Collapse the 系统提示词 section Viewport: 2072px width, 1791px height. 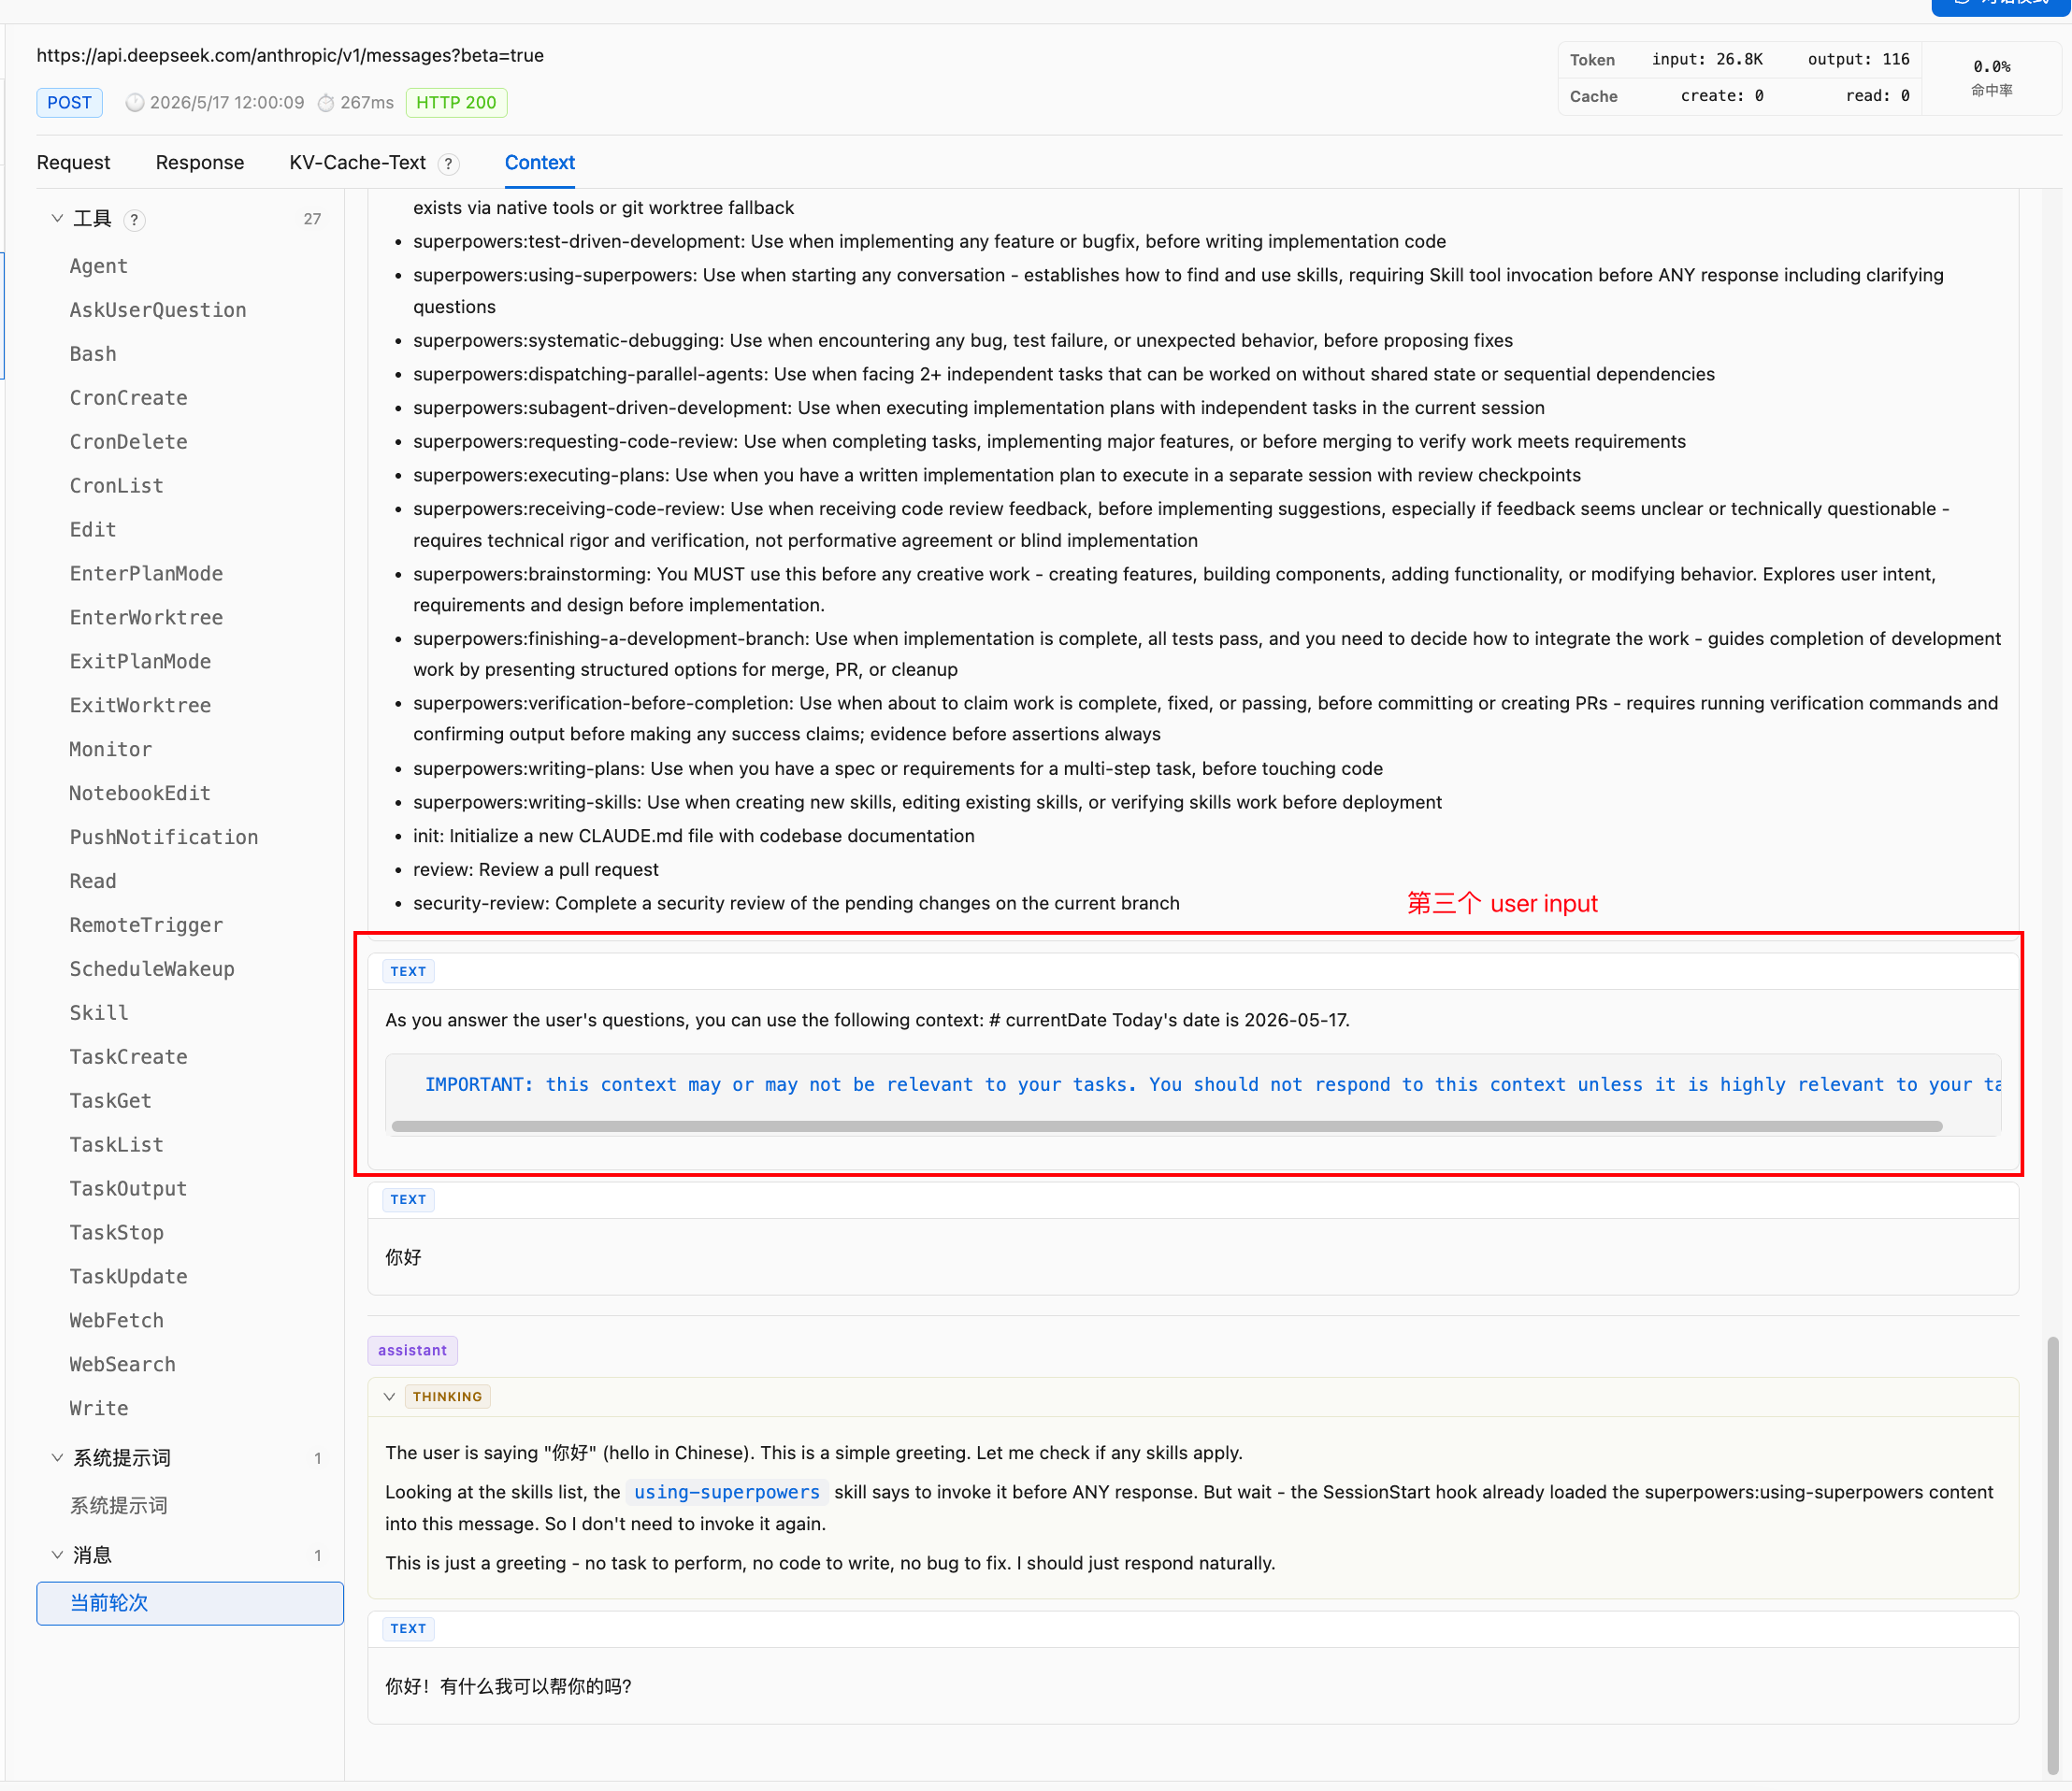click(x=57, y=1458)
